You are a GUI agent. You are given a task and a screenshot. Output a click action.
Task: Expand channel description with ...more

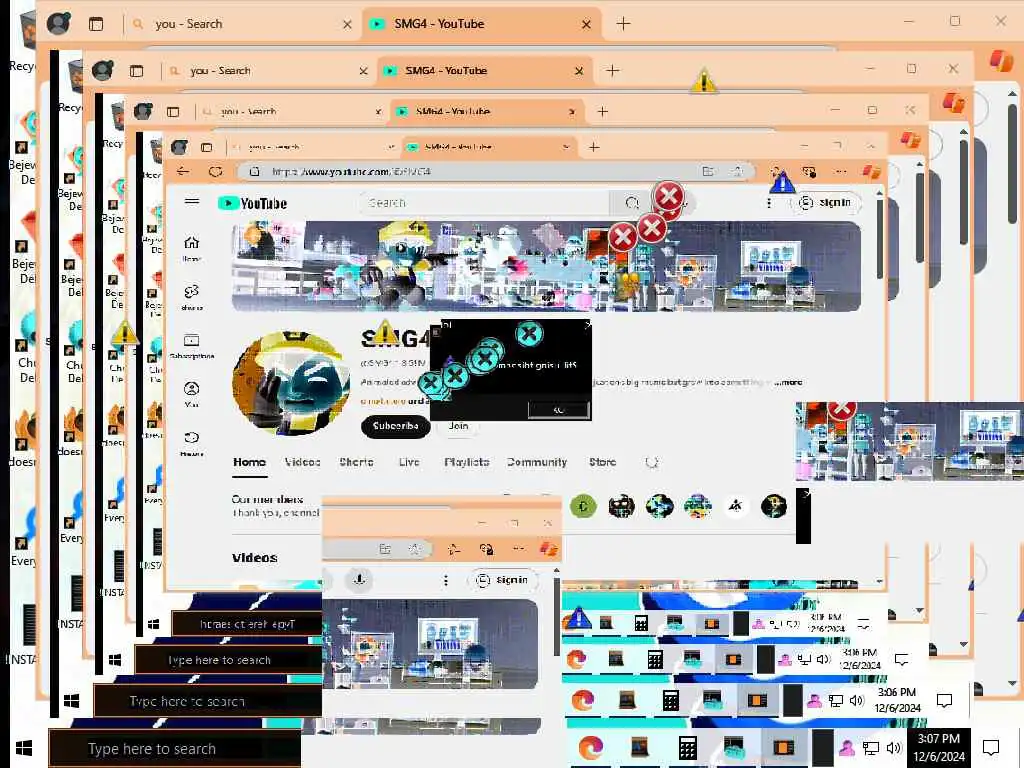(x=788, y=382)
